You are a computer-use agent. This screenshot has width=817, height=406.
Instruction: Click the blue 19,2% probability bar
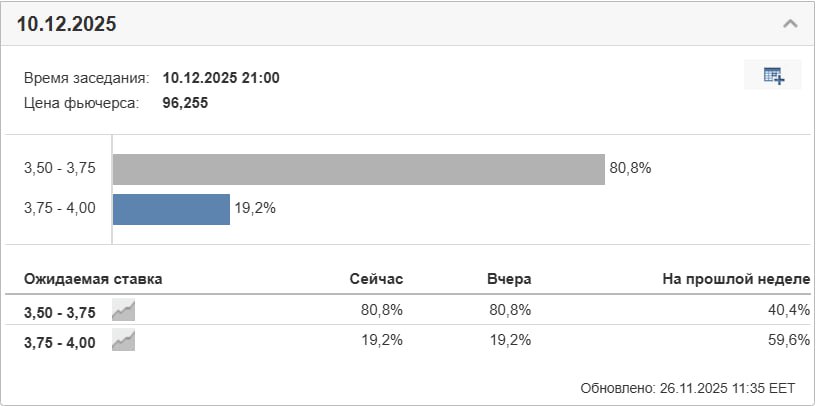click(x=171, y=209)
